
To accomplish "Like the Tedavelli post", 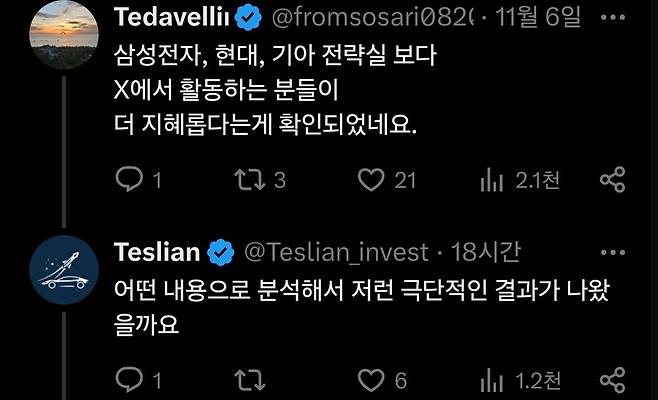I will (372, 180).
